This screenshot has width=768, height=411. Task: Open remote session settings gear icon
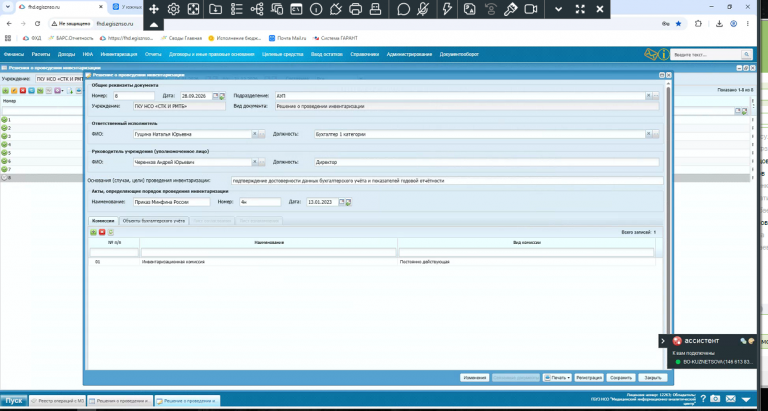click(x=173, y=9)
